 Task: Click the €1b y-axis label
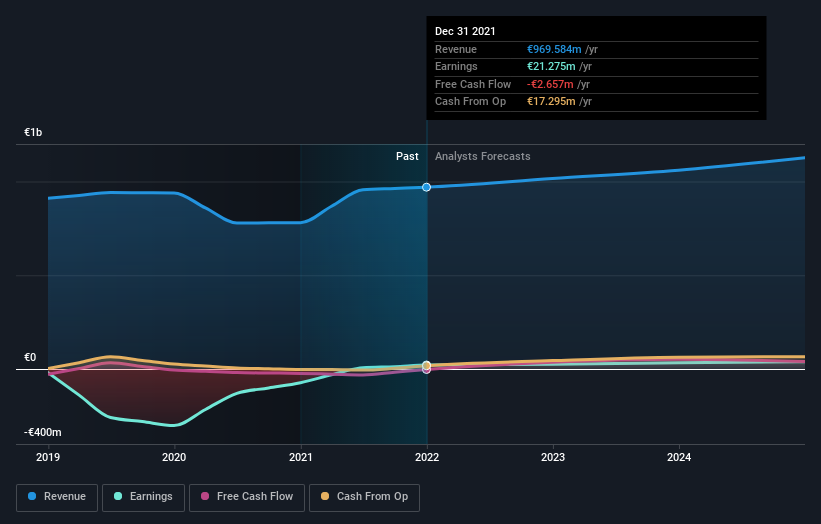point(33,132)
